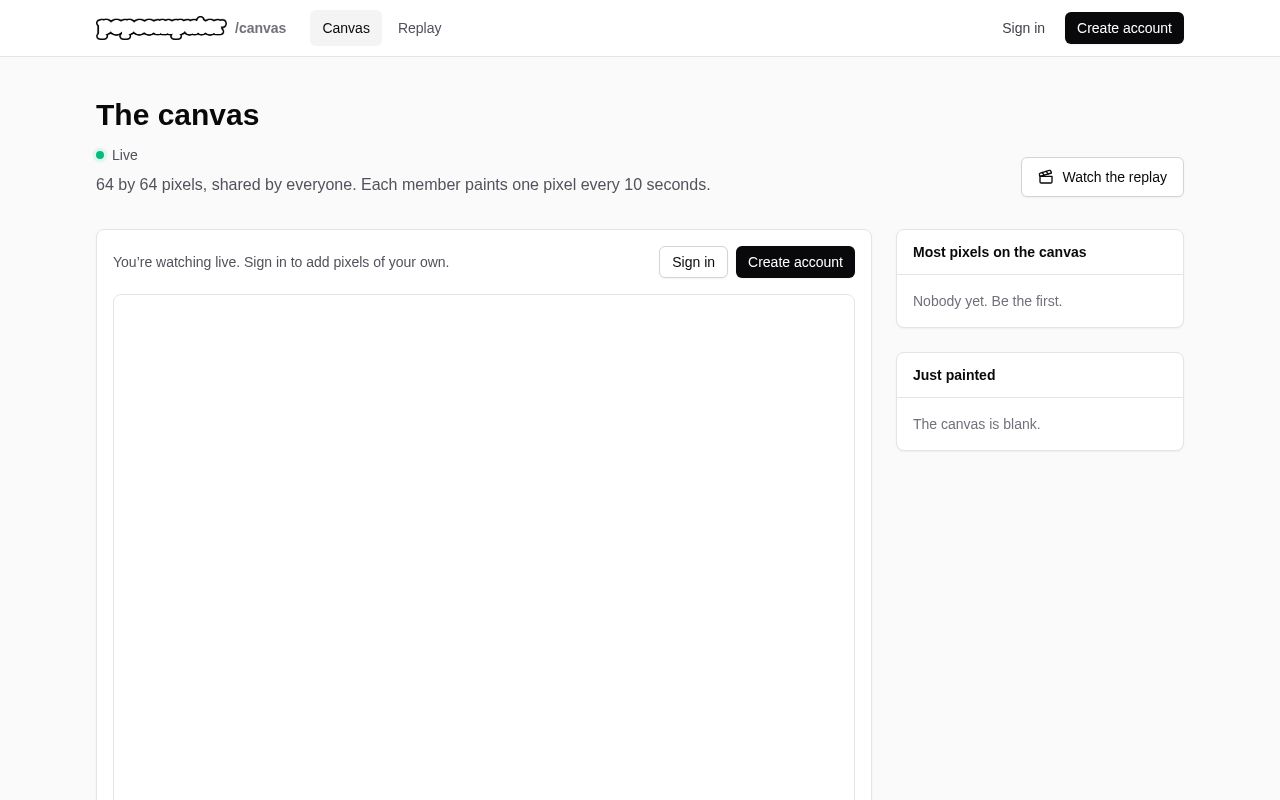Click Sign in above the canvas
Image resolution: width=1280 pixels, height=800 pixels.
693,262
